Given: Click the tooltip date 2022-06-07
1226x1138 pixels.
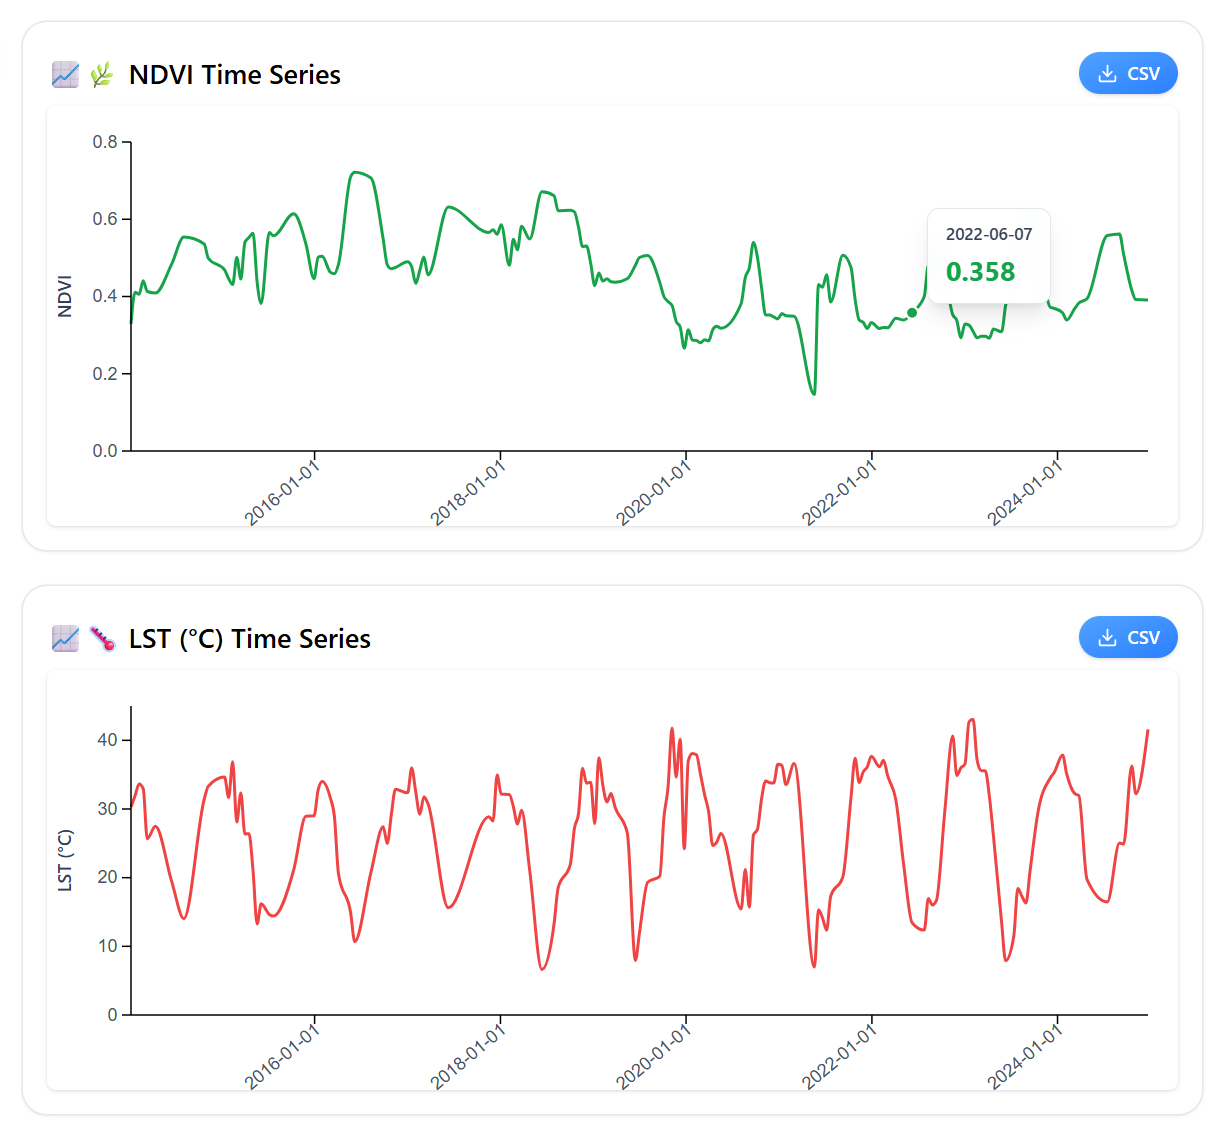Looking at the screenshot, I should point(989,234).
